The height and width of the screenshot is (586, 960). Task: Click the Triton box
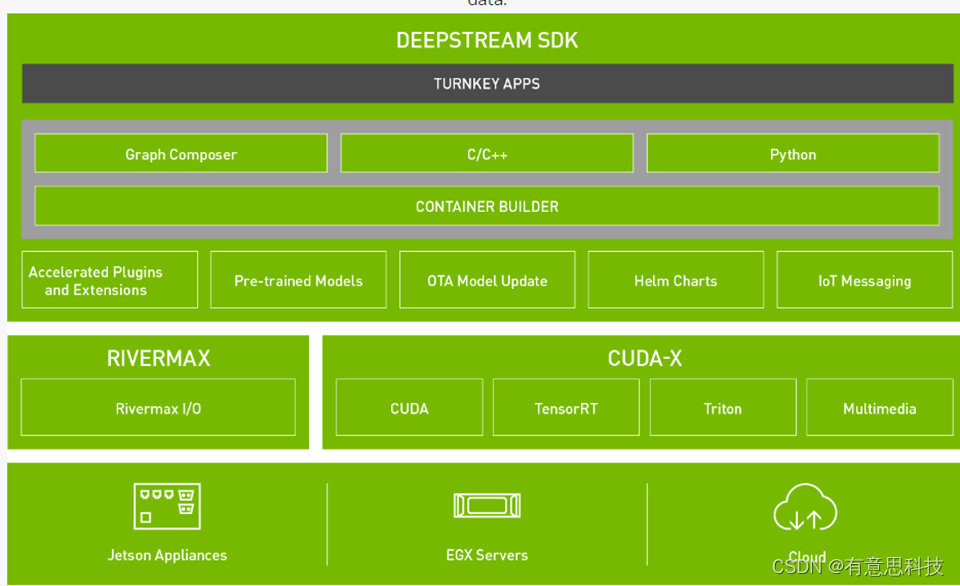723,407
